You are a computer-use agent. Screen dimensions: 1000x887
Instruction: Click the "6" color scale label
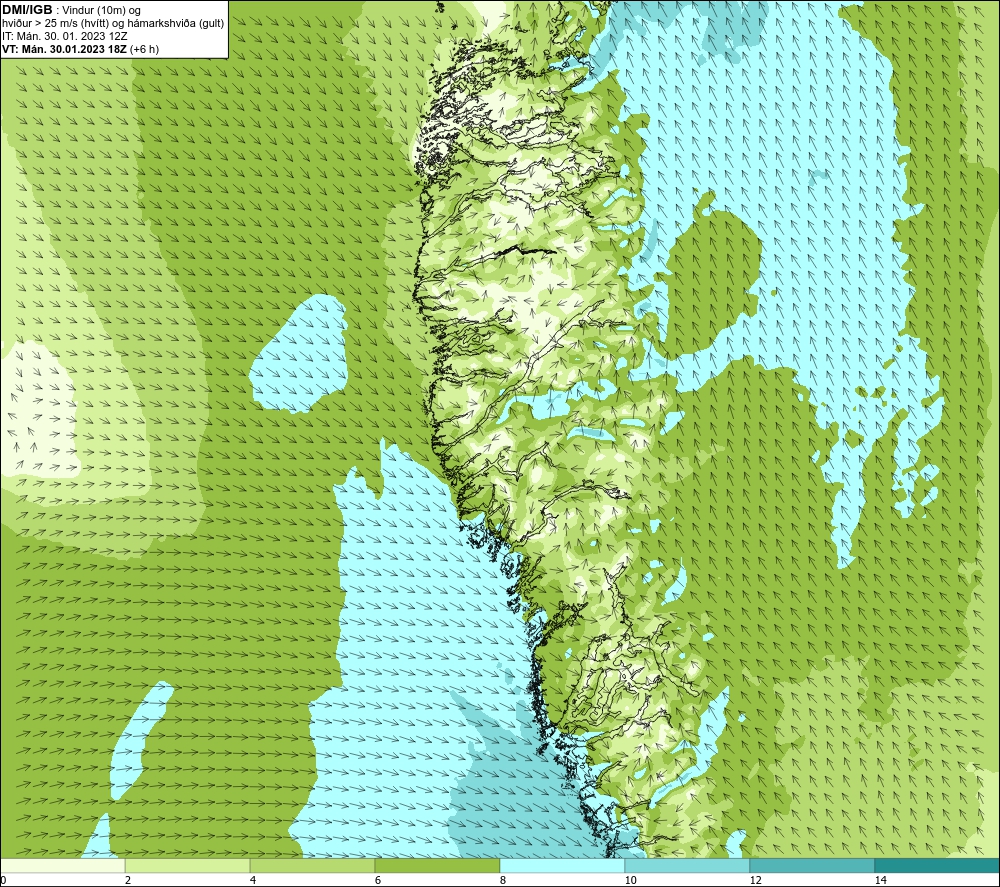coord(378,880)
